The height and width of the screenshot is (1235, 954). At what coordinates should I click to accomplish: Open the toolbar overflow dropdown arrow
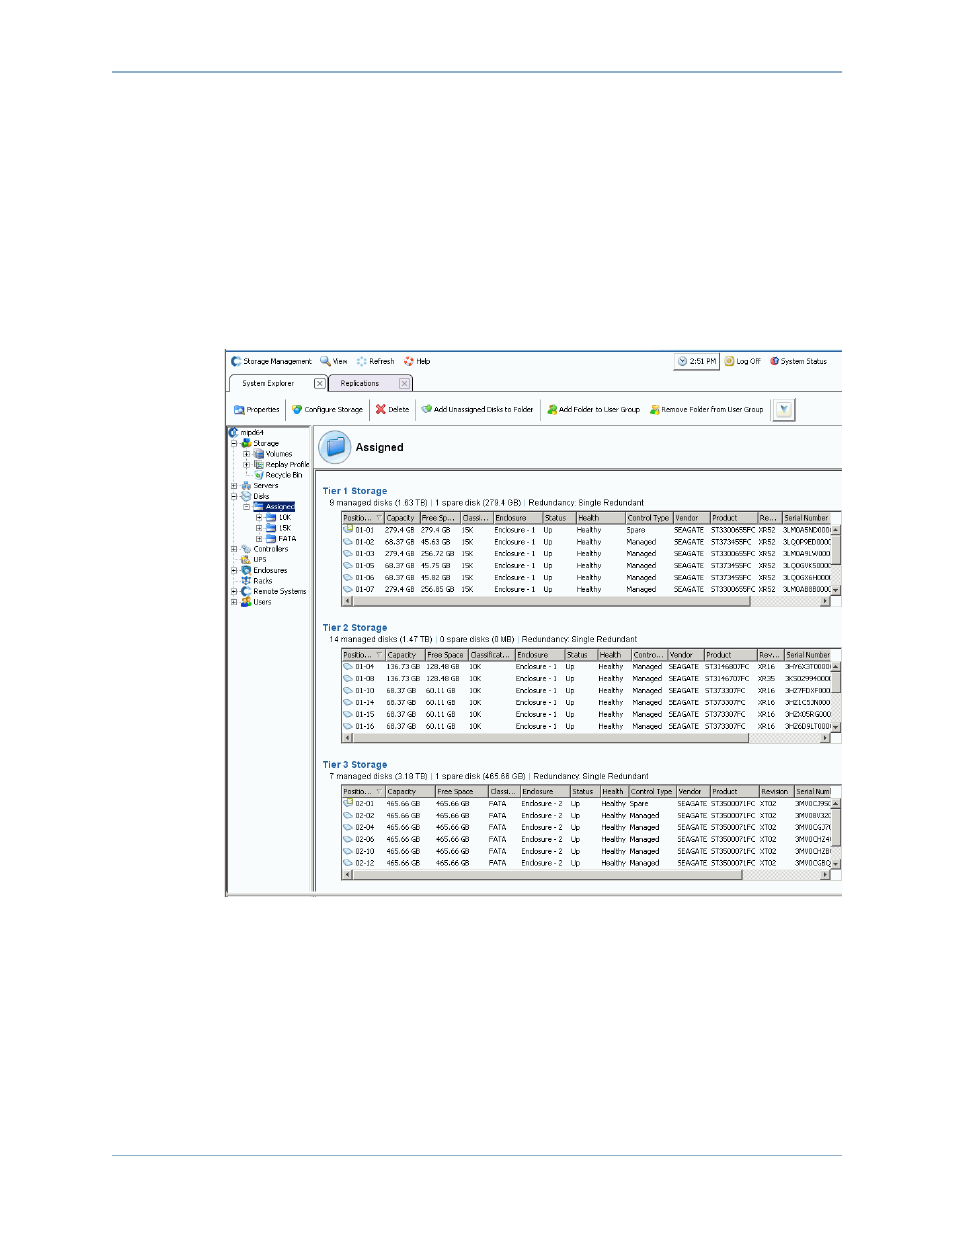coord(784,409)
